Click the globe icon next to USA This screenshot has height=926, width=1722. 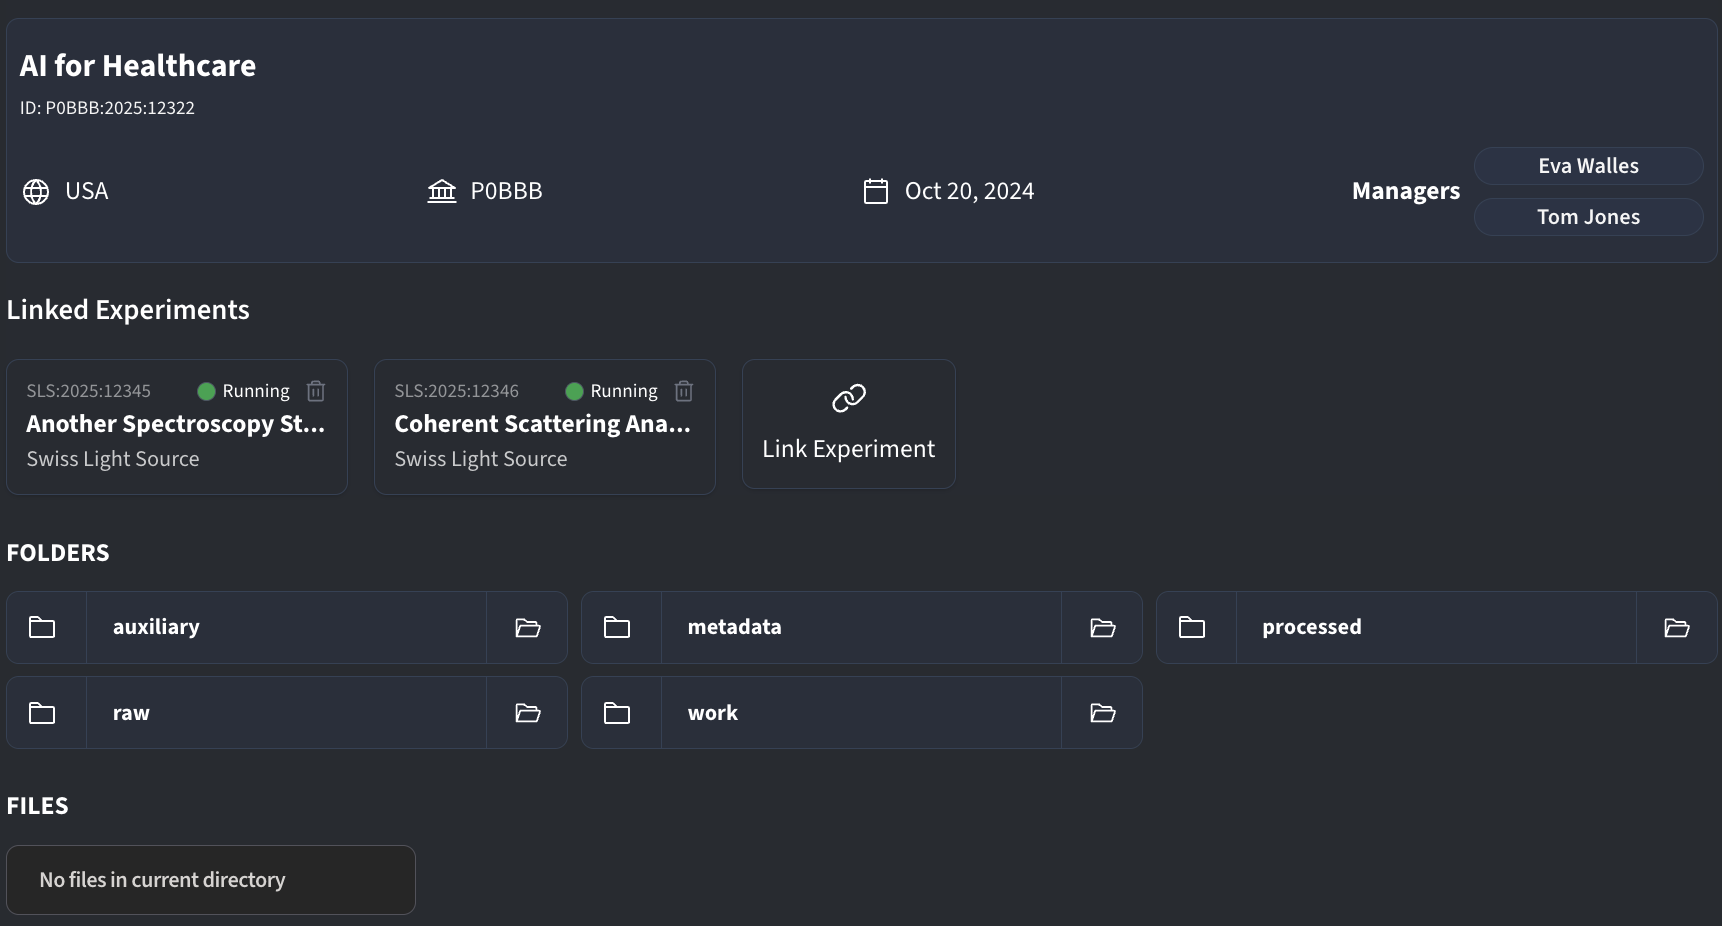(36, 191)
